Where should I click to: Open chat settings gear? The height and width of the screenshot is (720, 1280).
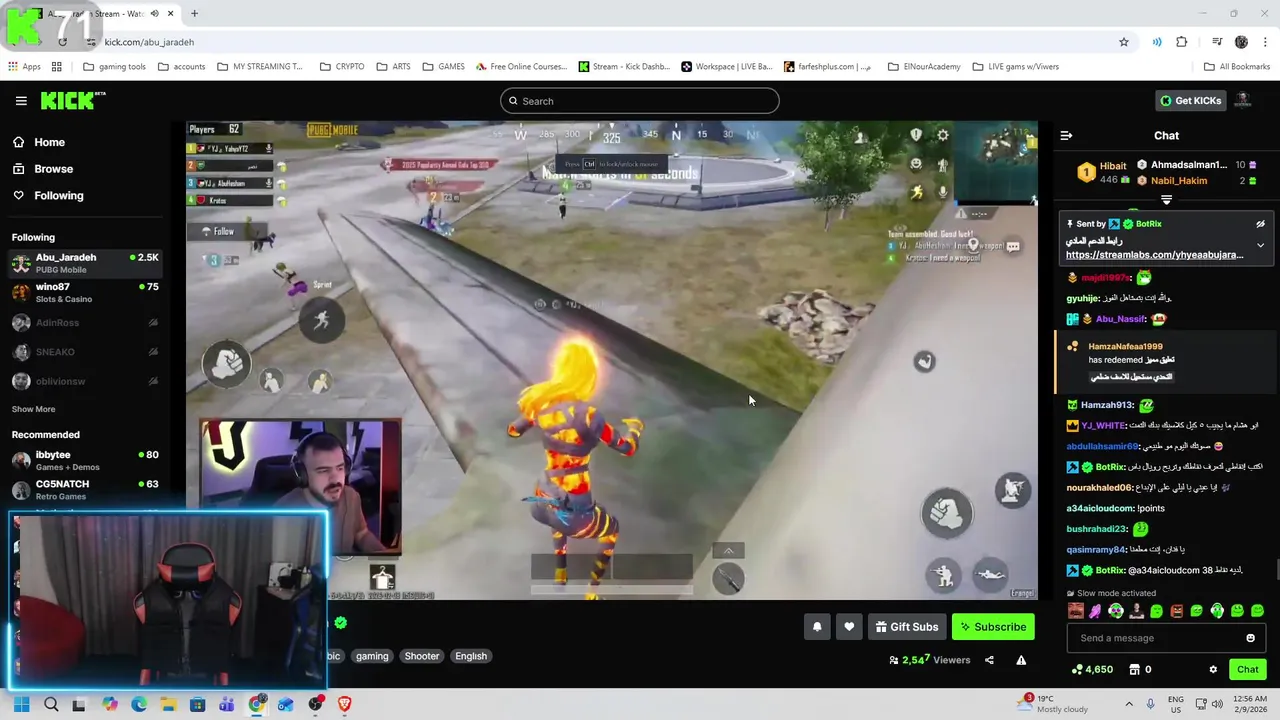tap(1213, 669)
